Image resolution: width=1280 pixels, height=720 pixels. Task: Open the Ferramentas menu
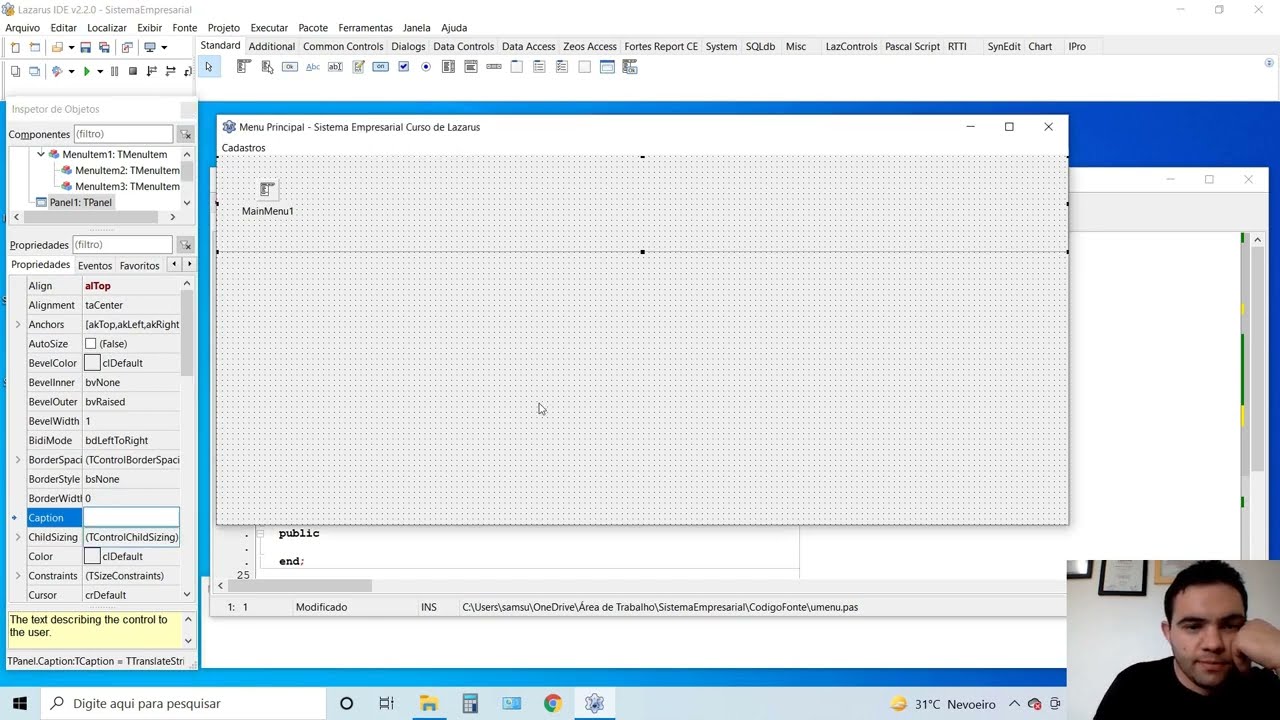click(365, 28)
